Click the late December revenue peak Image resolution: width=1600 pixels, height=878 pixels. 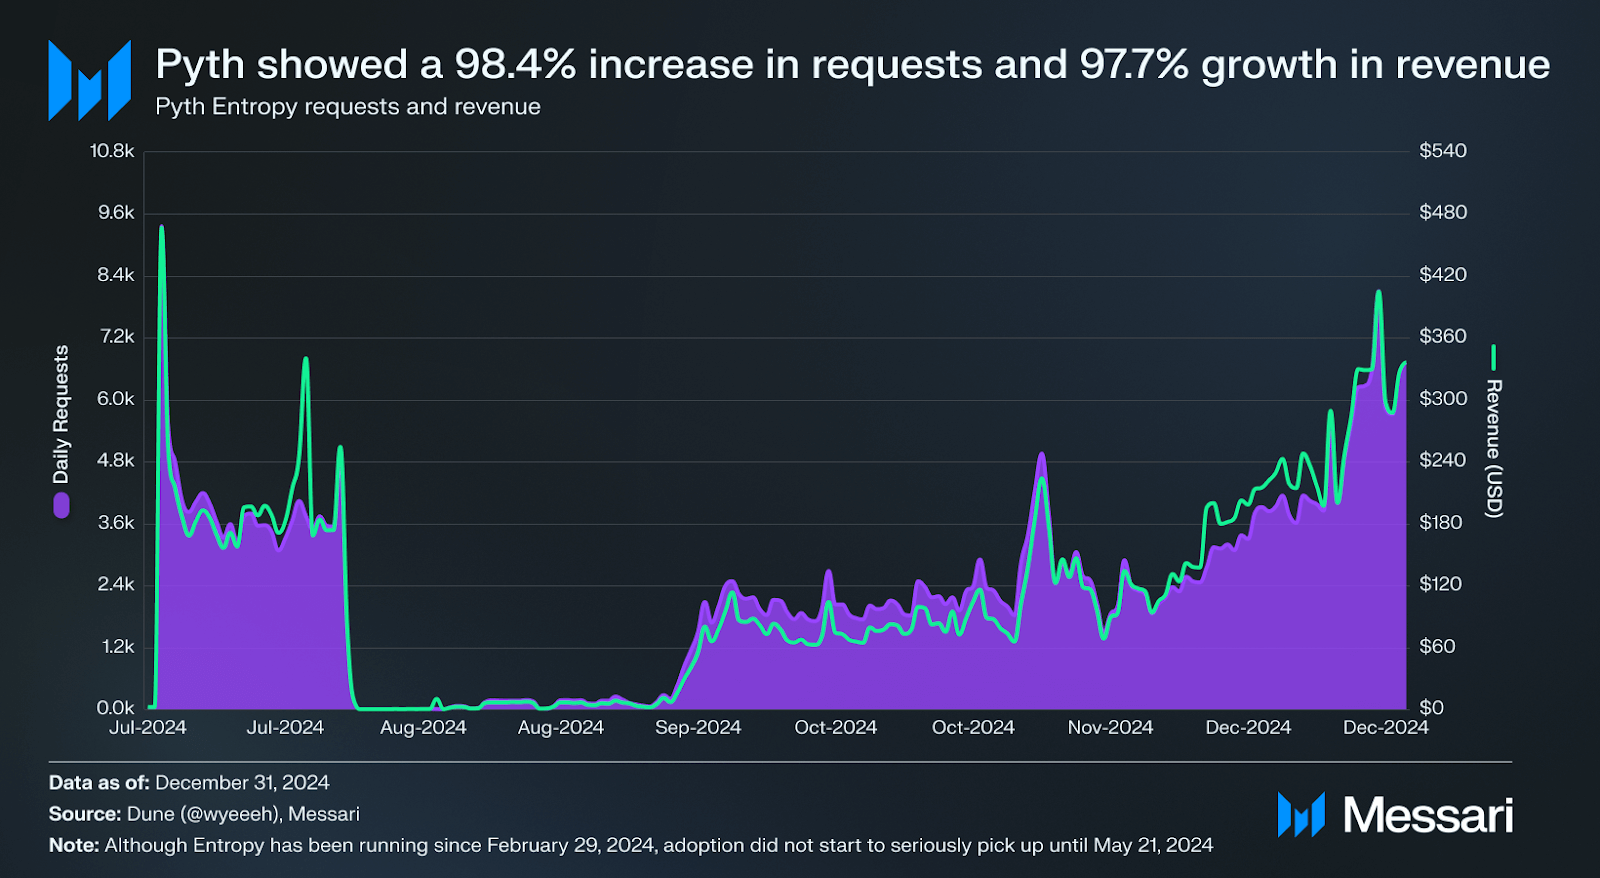pyautogui.click(x=1378, y=293)
